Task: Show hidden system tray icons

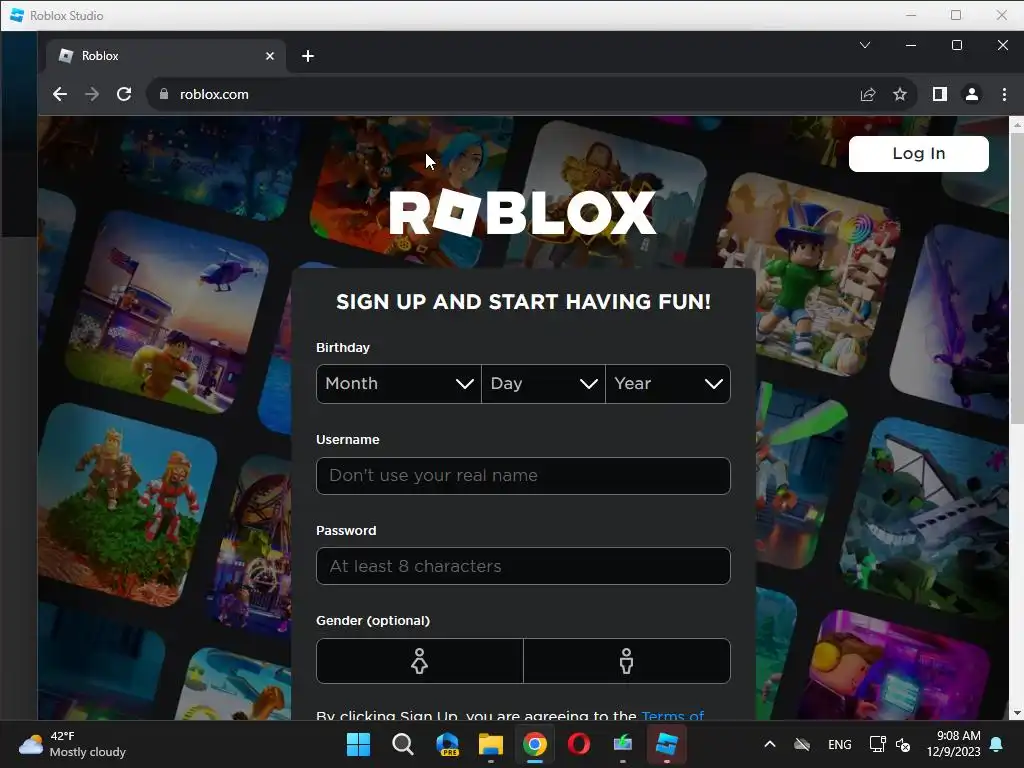Action: click(770, 744)
